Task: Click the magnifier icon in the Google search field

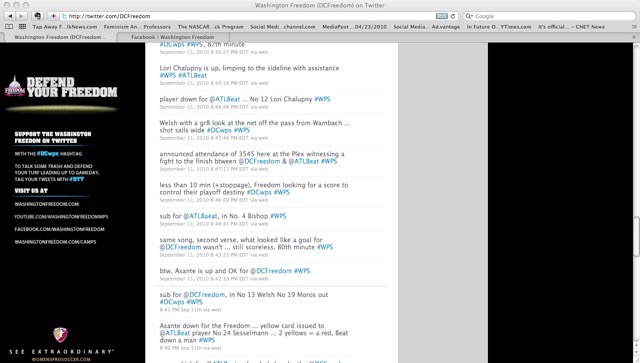Action: [x=469, y=16]
